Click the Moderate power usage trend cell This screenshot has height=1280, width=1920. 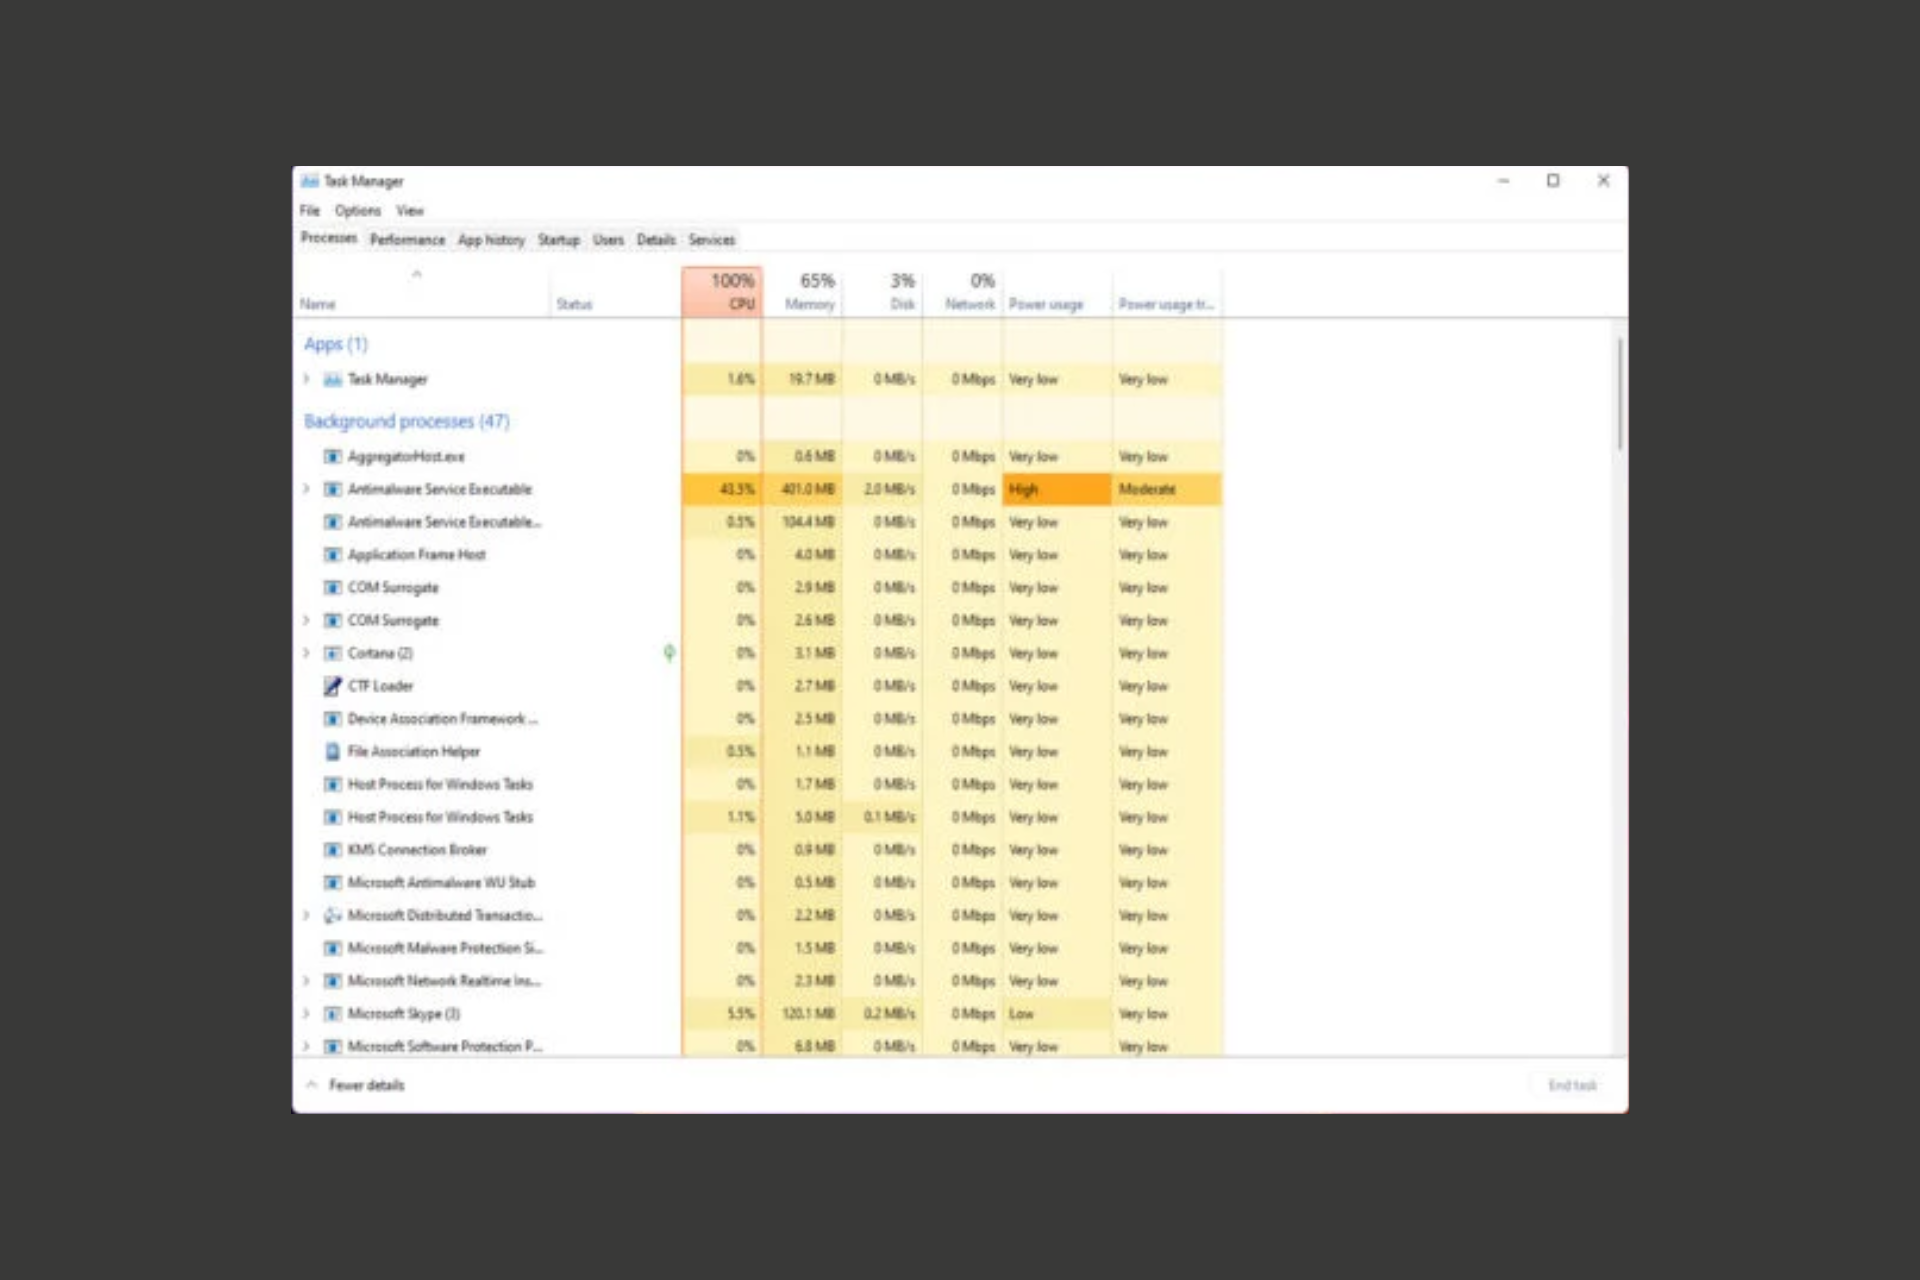pyautogui.click(x=1167, y=489)
